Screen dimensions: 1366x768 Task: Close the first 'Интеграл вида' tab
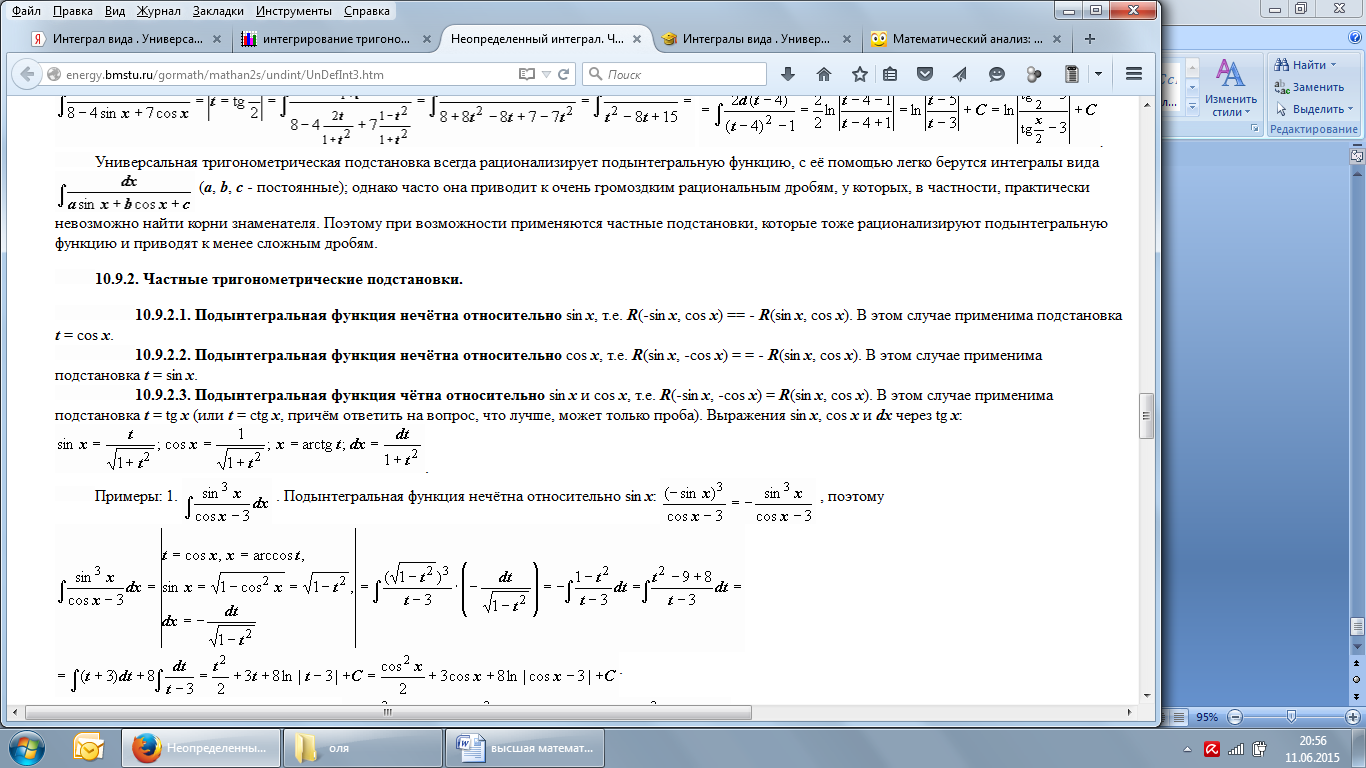(218, 40)
